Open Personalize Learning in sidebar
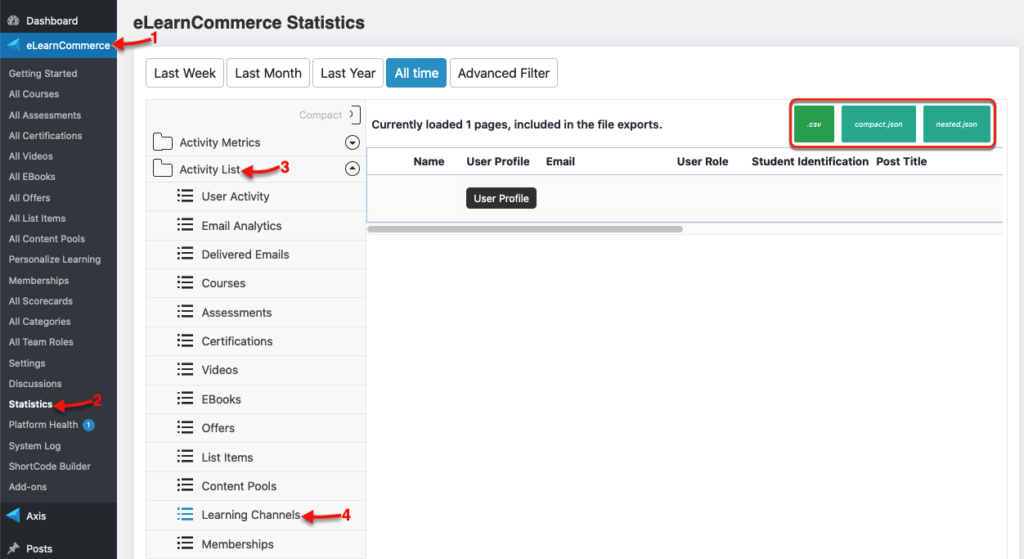 pos(55,259)
